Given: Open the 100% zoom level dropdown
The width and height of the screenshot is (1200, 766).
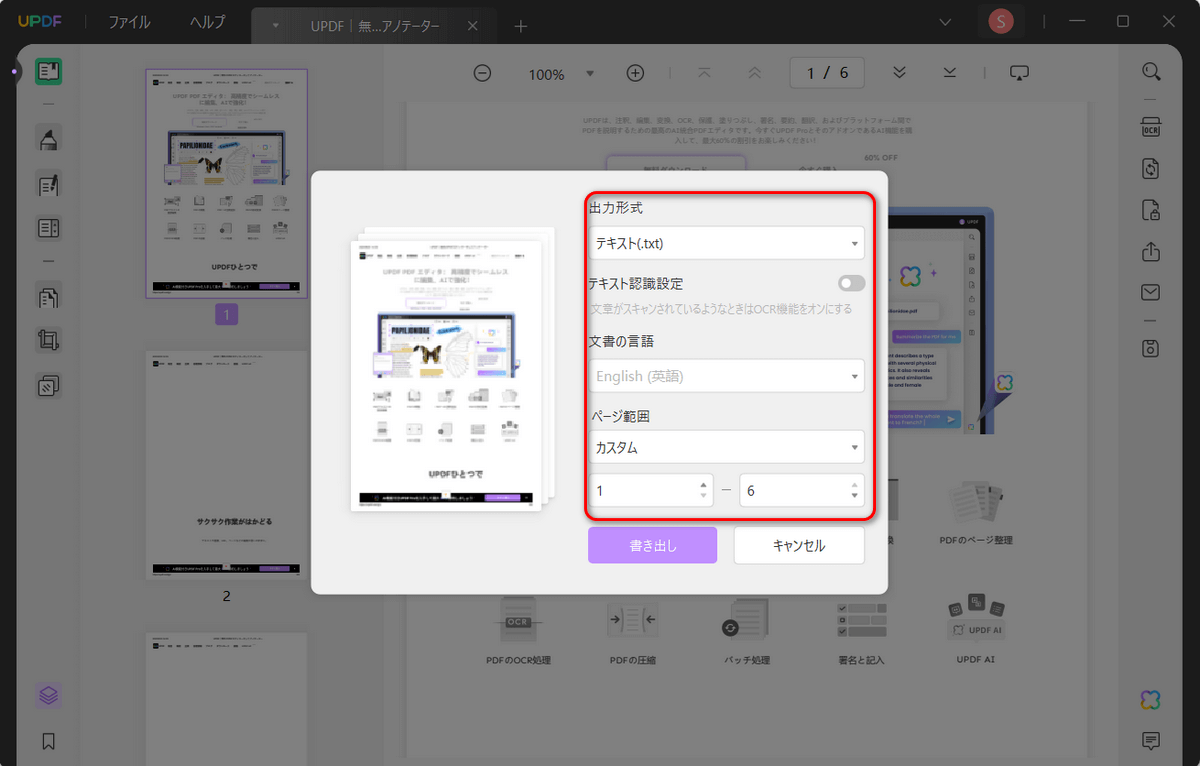Looking at the screenshot, I should pyautogui.click(x=590, y=74).
